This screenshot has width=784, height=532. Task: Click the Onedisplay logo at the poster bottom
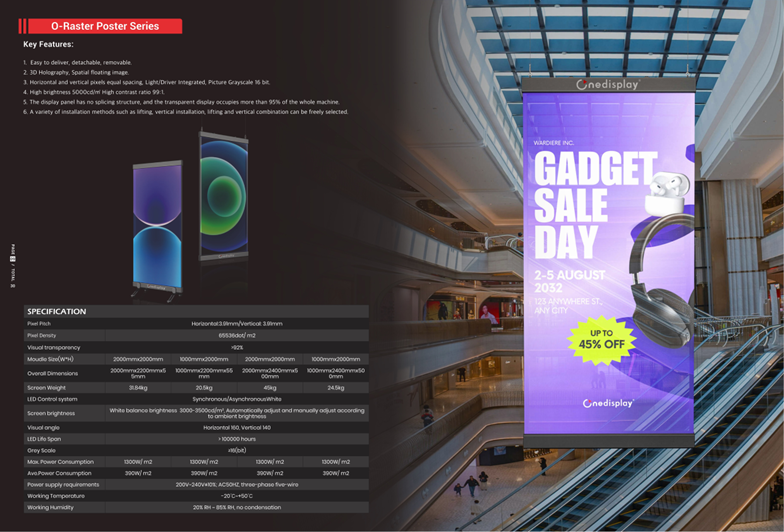tap(607, 403)
